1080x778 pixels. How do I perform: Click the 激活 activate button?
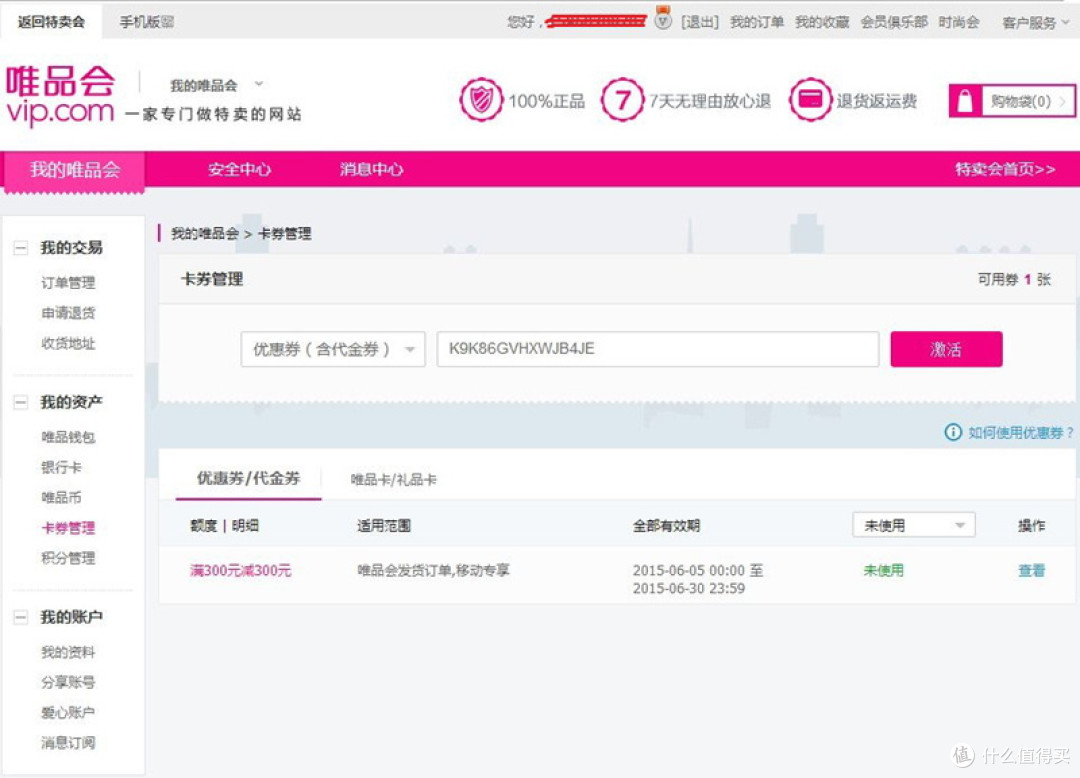[x=946, y=349]
